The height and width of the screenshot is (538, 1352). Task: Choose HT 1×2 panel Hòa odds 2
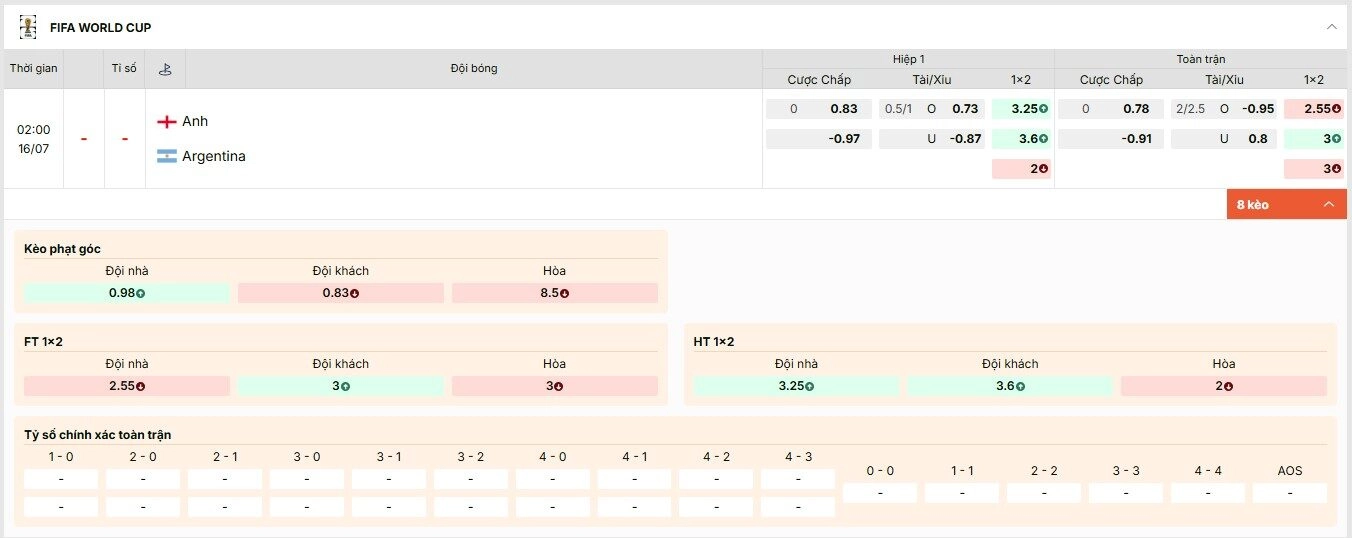1224,386
